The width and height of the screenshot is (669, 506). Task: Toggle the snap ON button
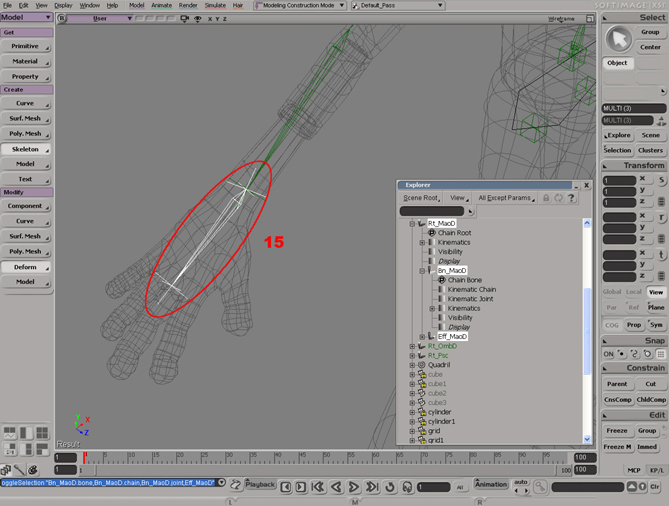point(609,354)
